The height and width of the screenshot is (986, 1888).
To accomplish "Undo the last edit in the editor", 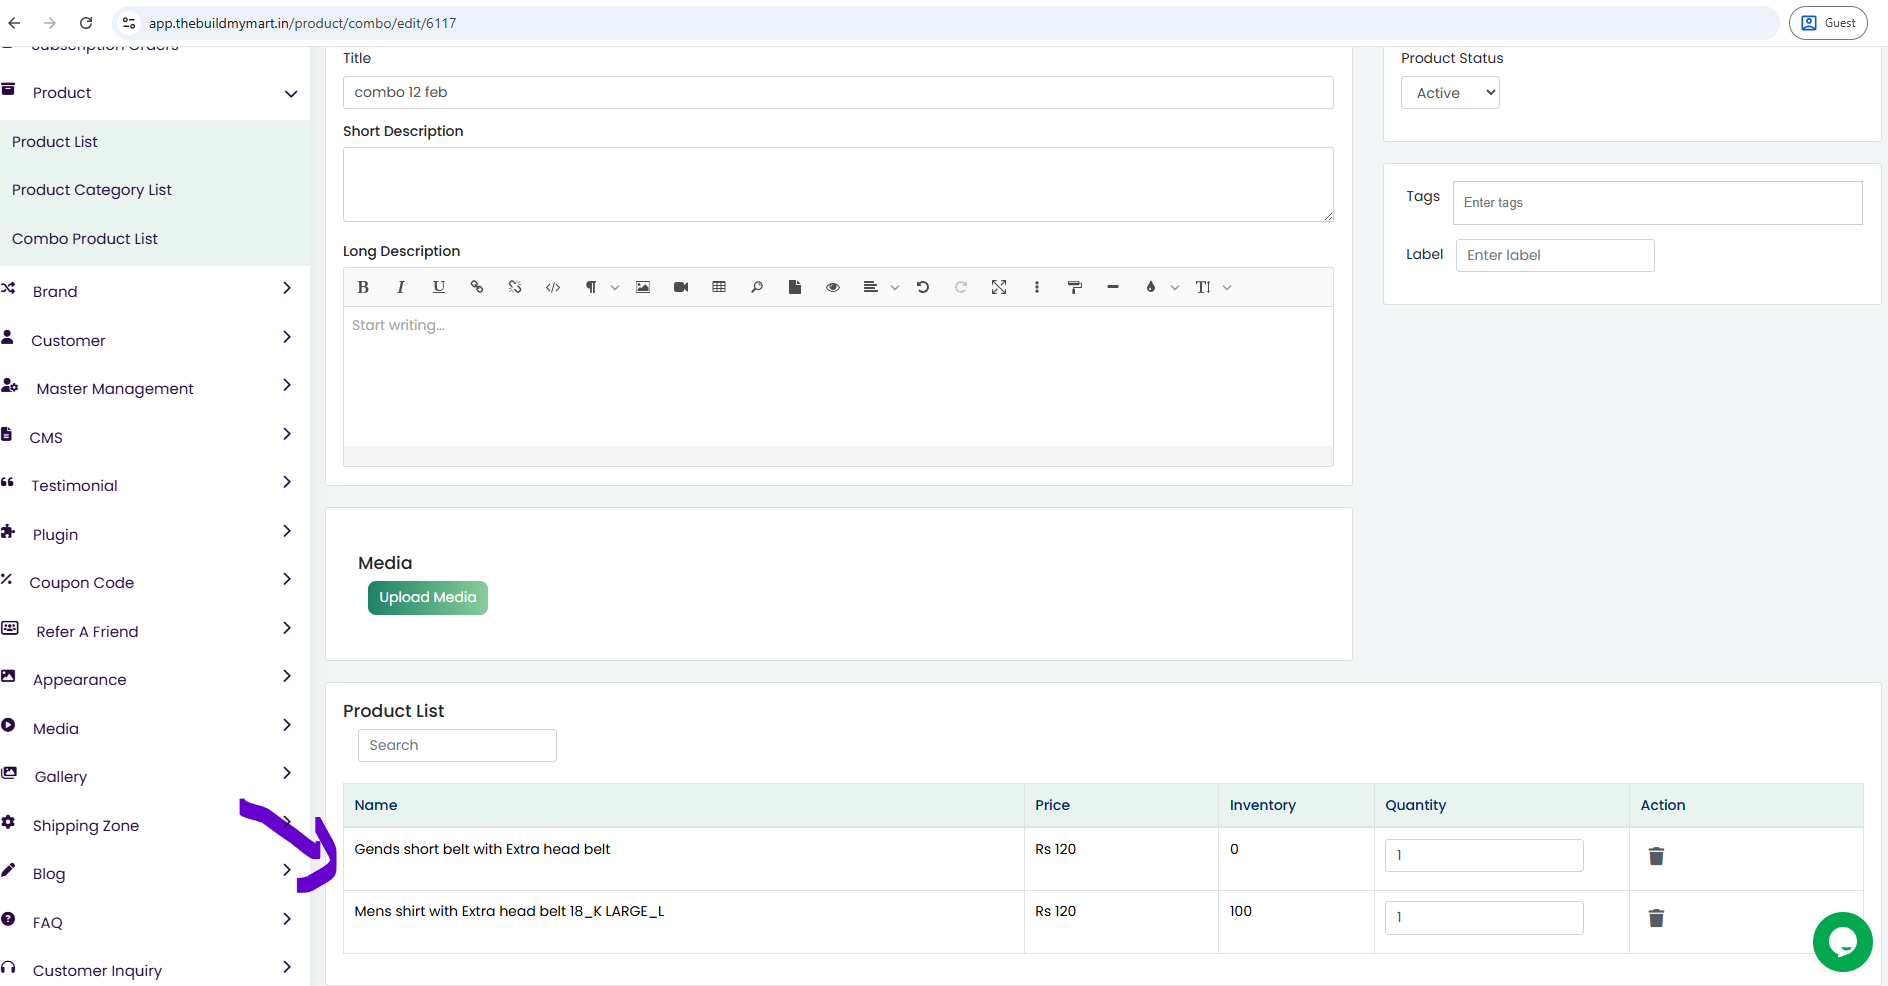I will click(x=923, y=287).
